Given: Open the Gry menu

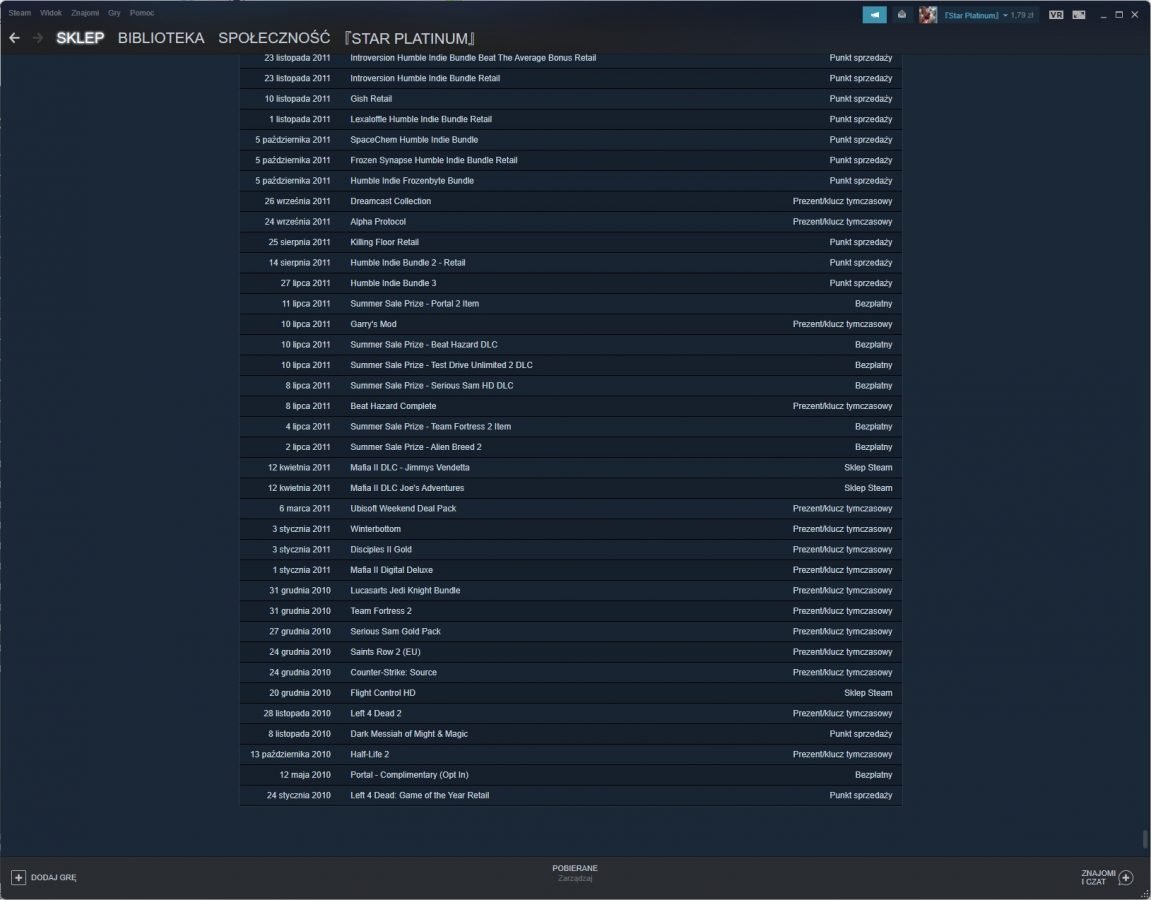Looking at the screenshot, I should tap(115, 13).
